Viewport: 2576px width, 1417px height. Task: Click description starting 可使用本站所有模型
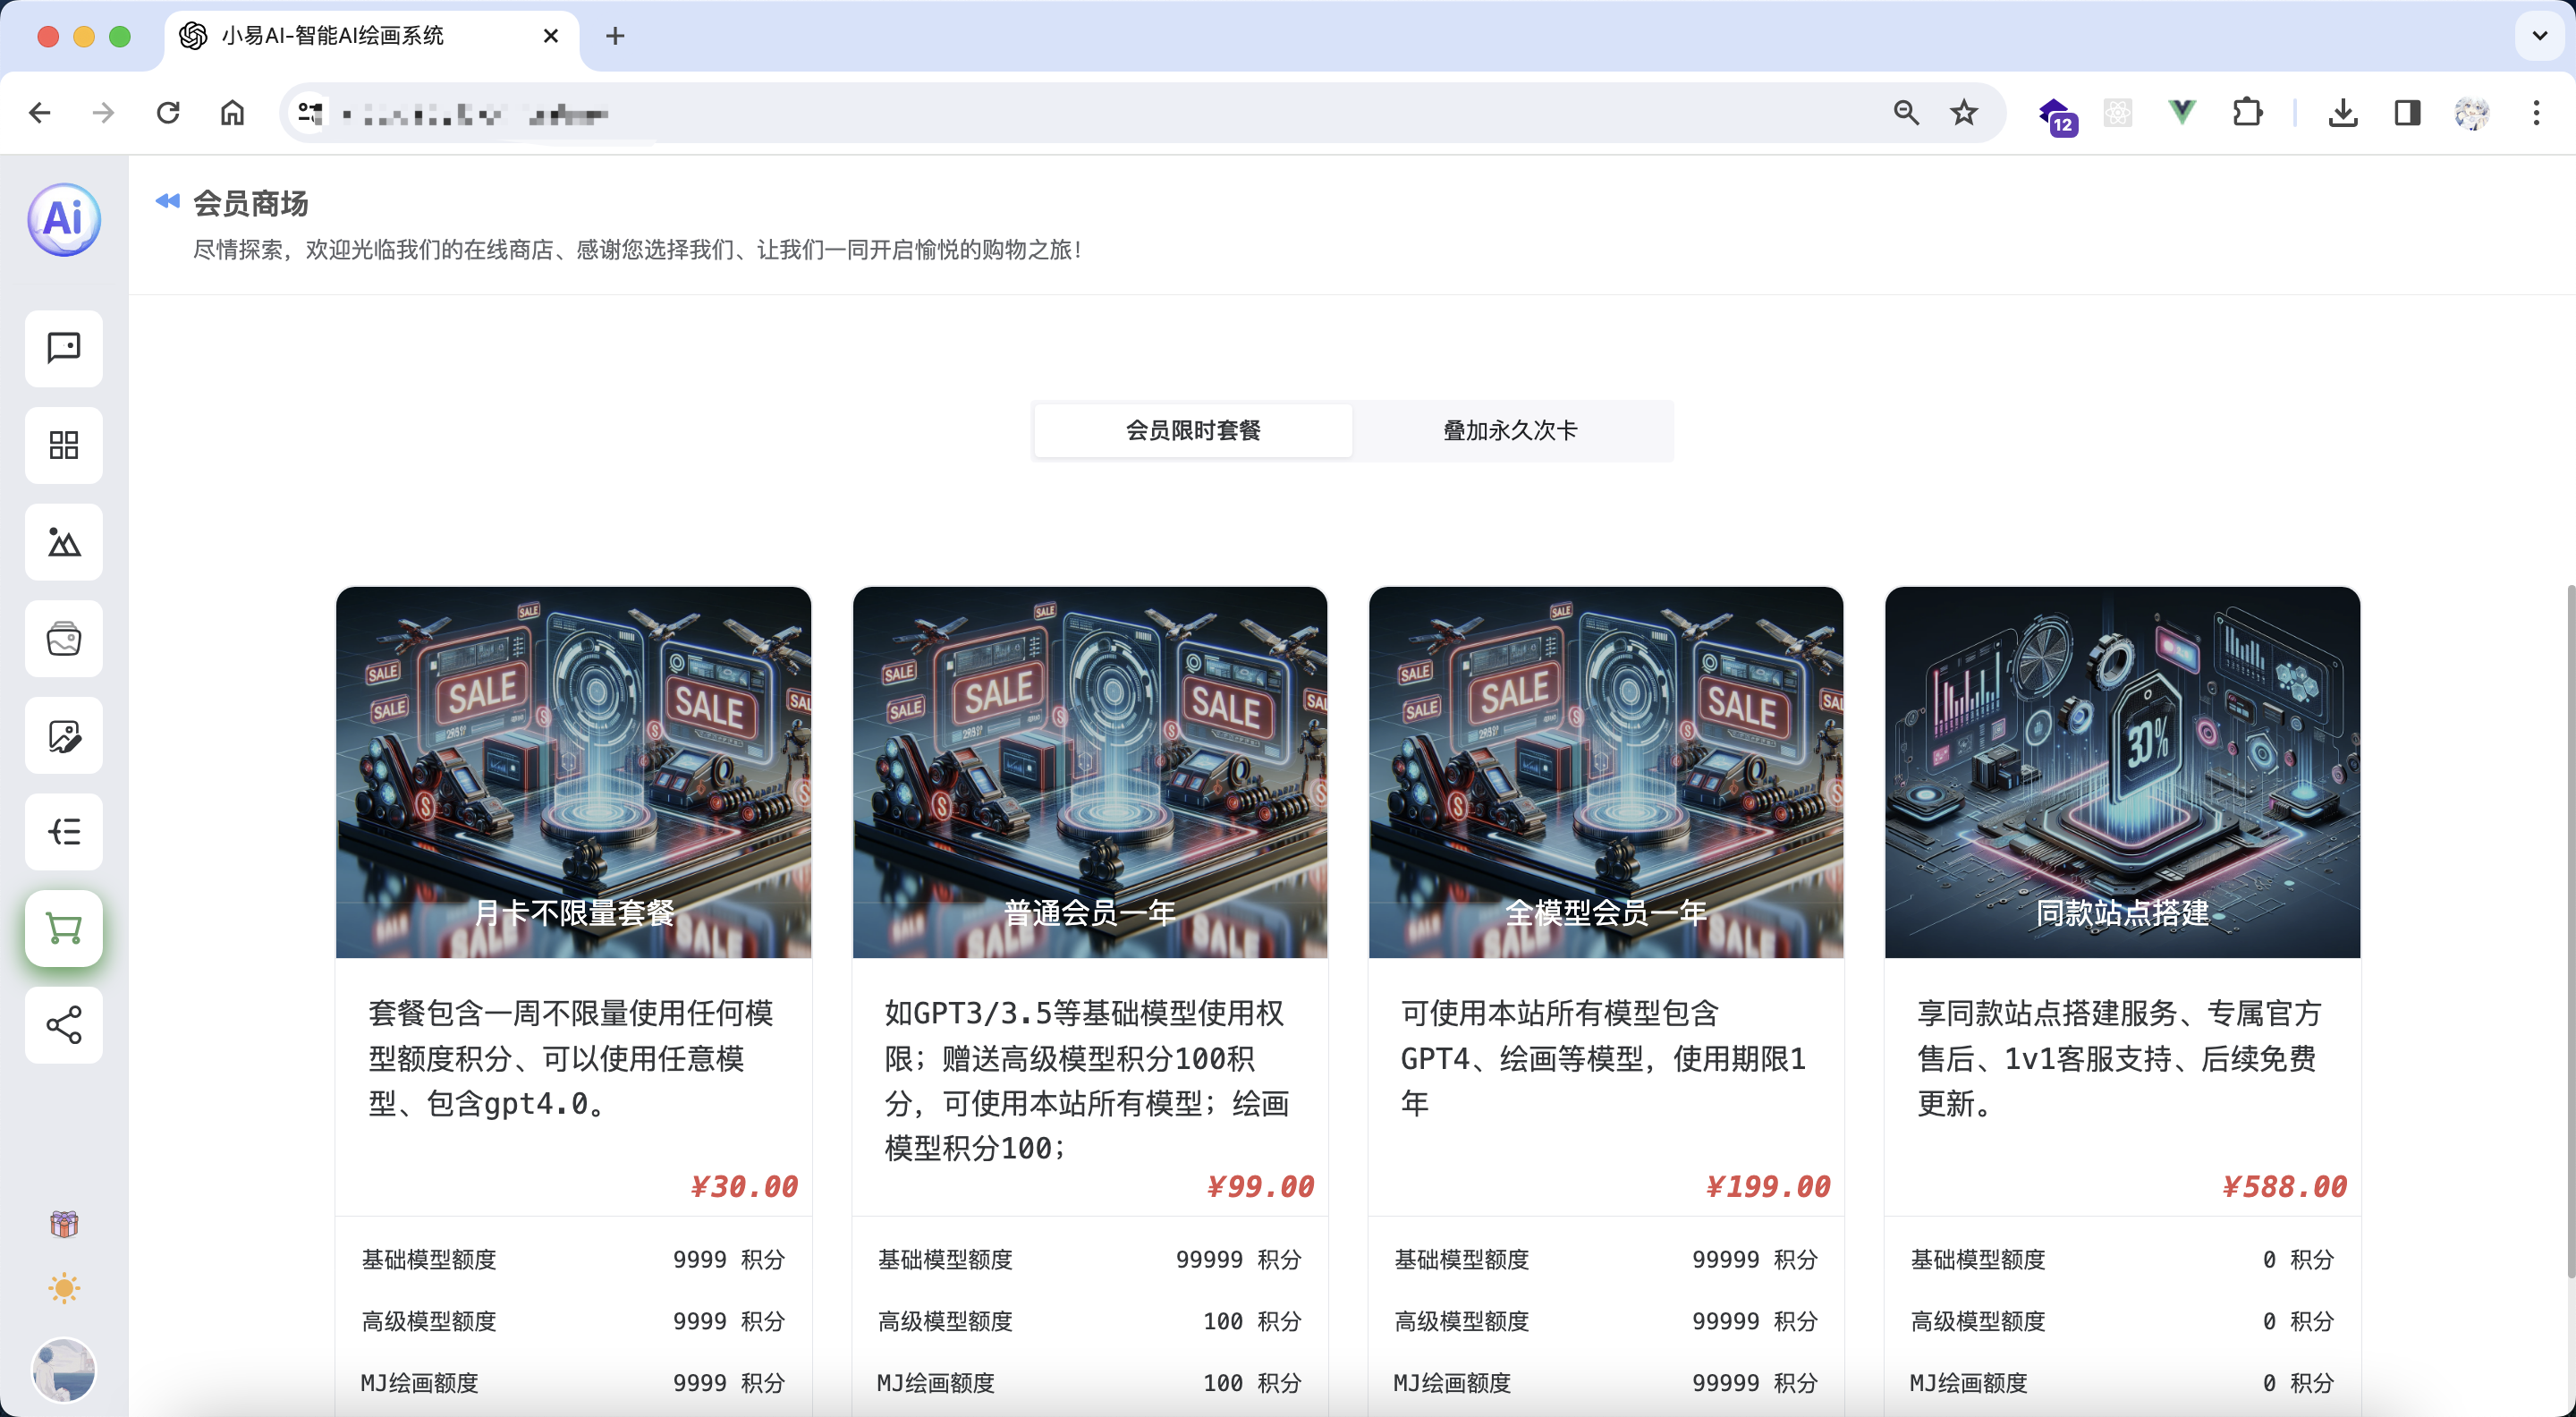[1603, 1058]
